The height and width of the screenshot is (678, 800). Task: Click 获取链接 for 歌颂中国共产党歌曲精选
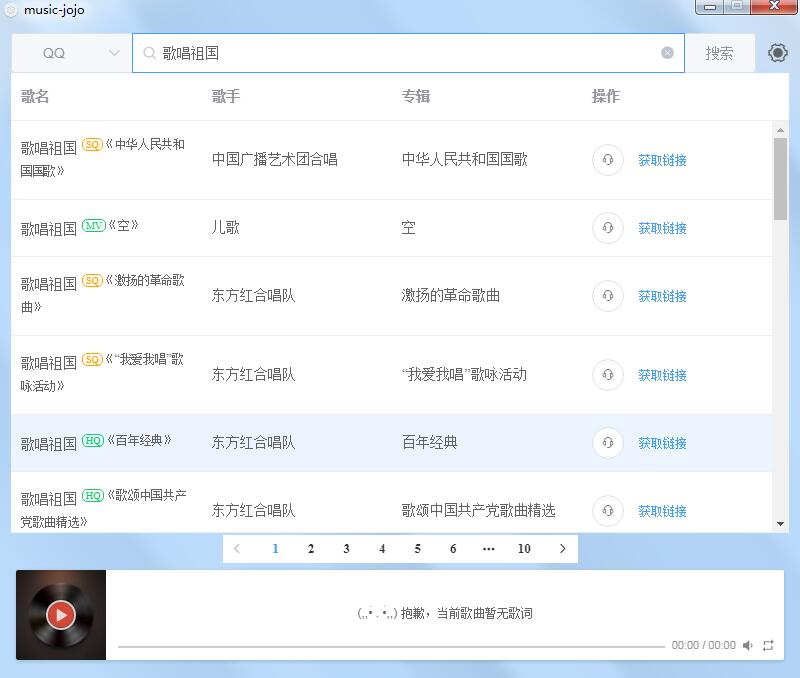(662, 511)
